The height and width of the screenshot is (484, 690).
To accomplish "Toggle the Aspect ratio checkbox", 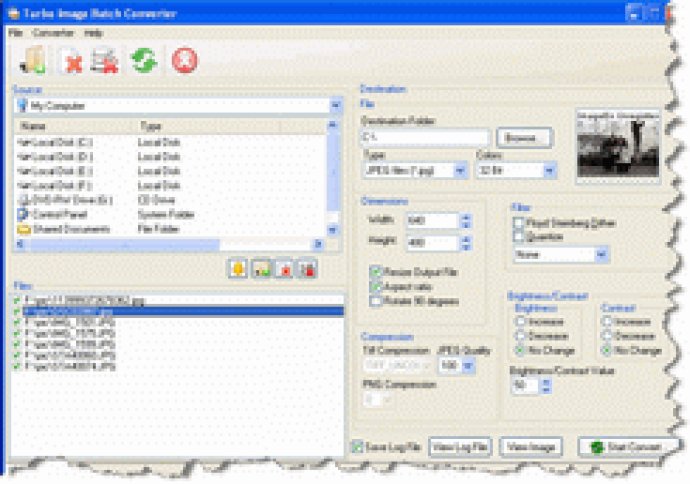I will (x=375, y=287).
